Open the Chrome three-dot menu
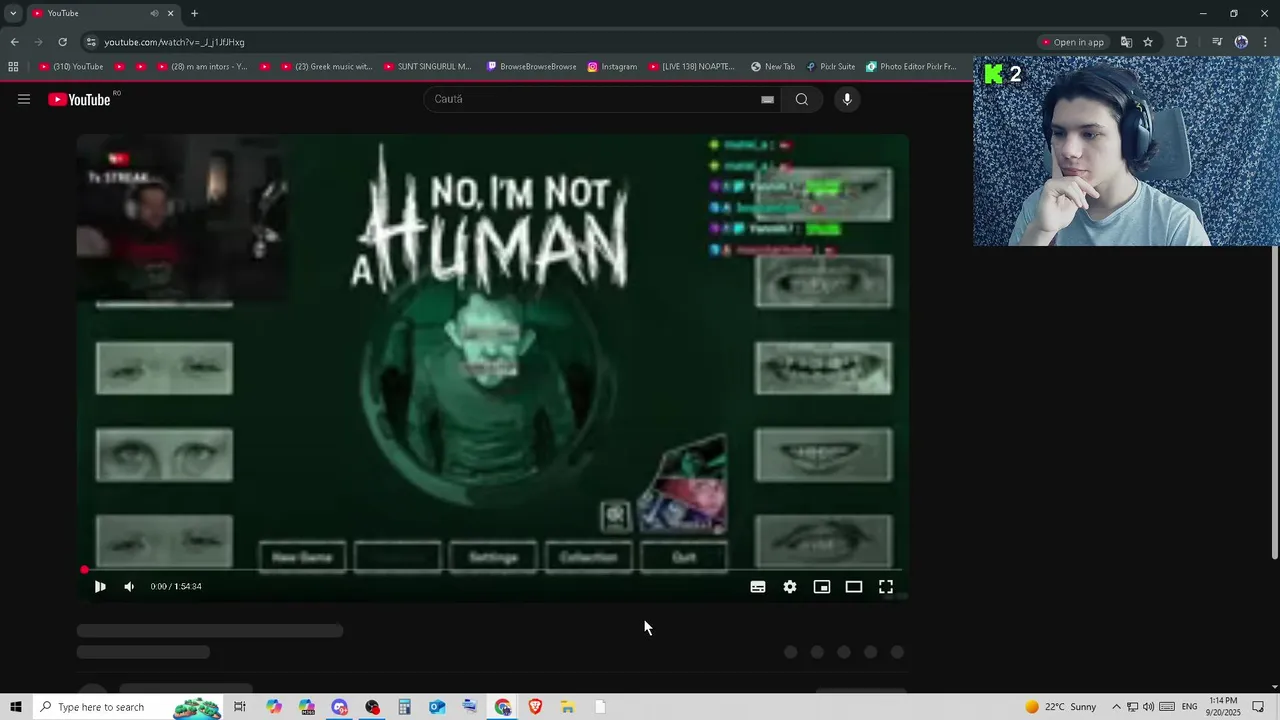Image resolution: width=1280 pixels, height=720 pixels. pyautogui.click(x=1266, y=42)
